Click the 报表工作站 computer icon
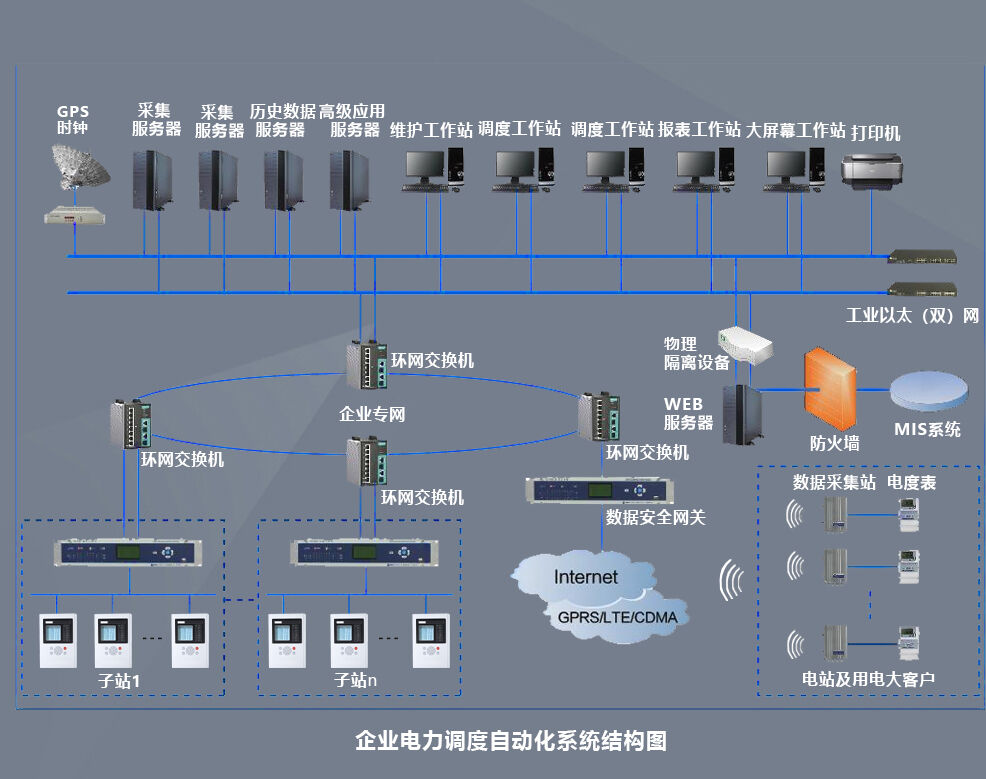Viewport: 986px width, 779px height. (x=704, y=168)
